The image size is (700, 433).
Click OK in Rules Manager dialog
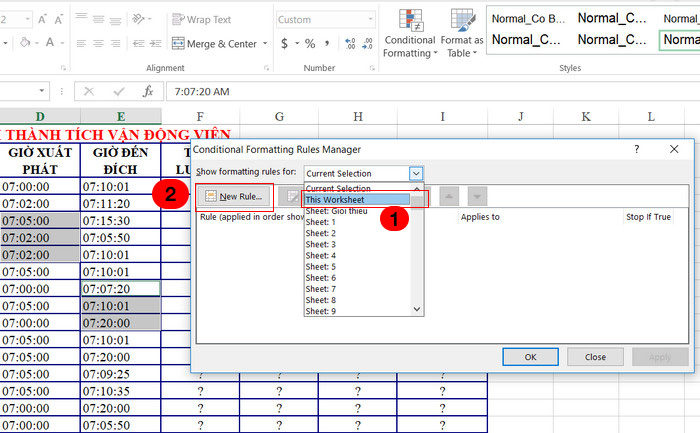530,357
